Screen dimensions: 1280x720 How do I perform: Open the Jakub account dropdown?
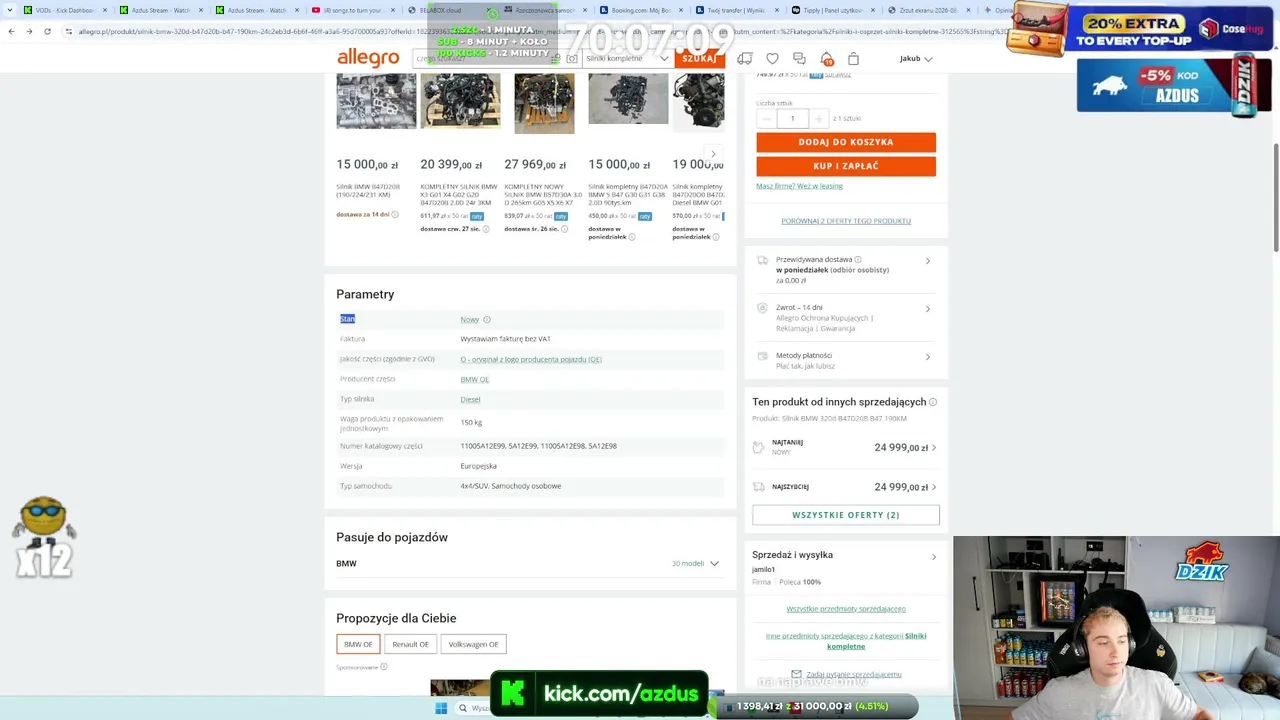click(x=916, y=59)
